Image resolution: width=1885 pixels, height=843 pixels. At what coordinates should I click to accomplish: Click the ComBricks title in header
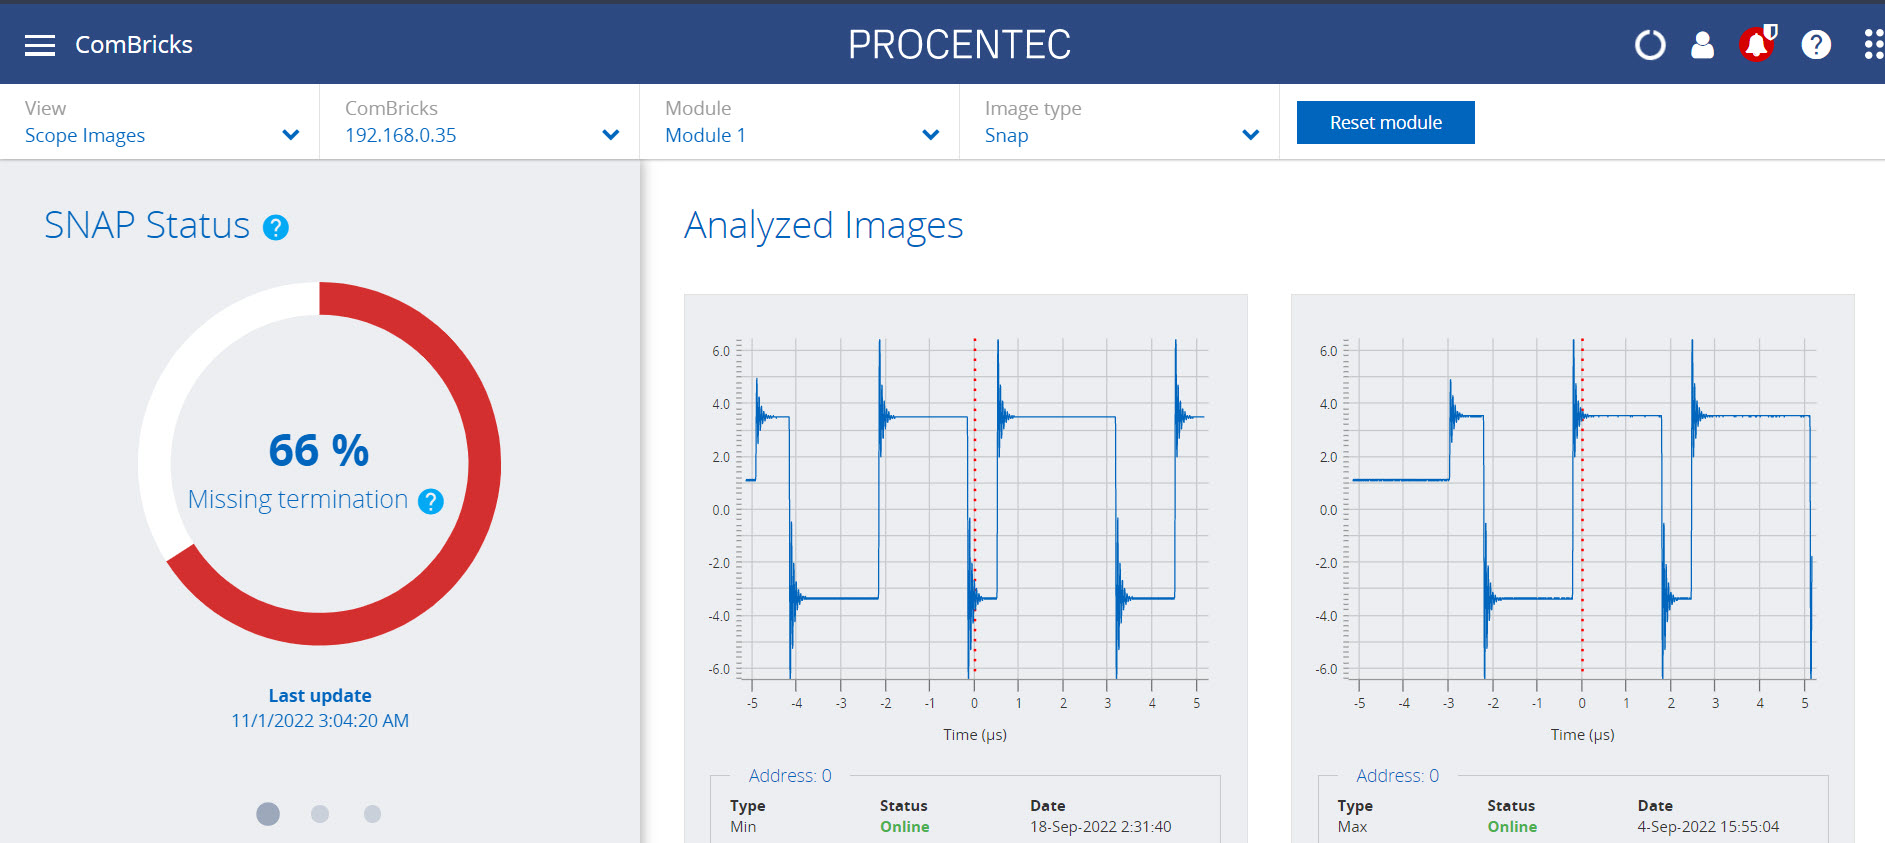134,45
